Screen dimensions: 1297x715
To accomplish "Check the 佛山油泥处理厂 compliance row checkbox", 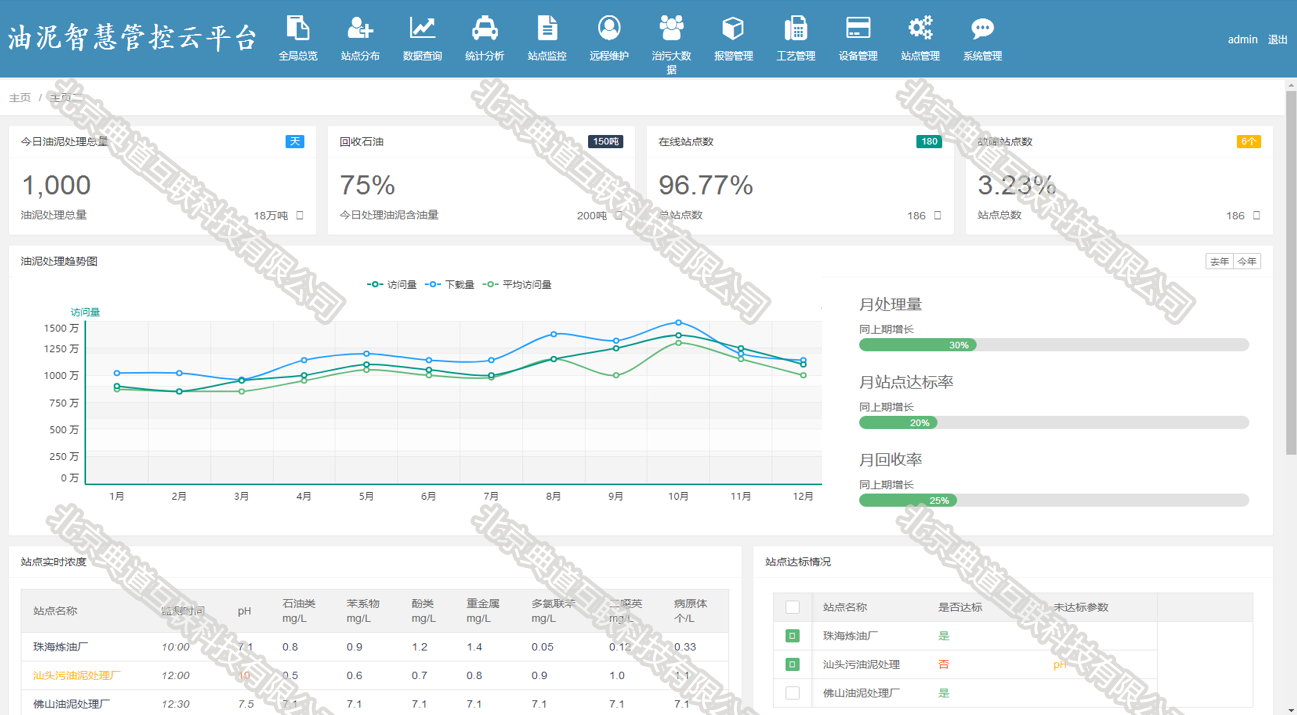I will pyautogui.click(x=793, y=693).
